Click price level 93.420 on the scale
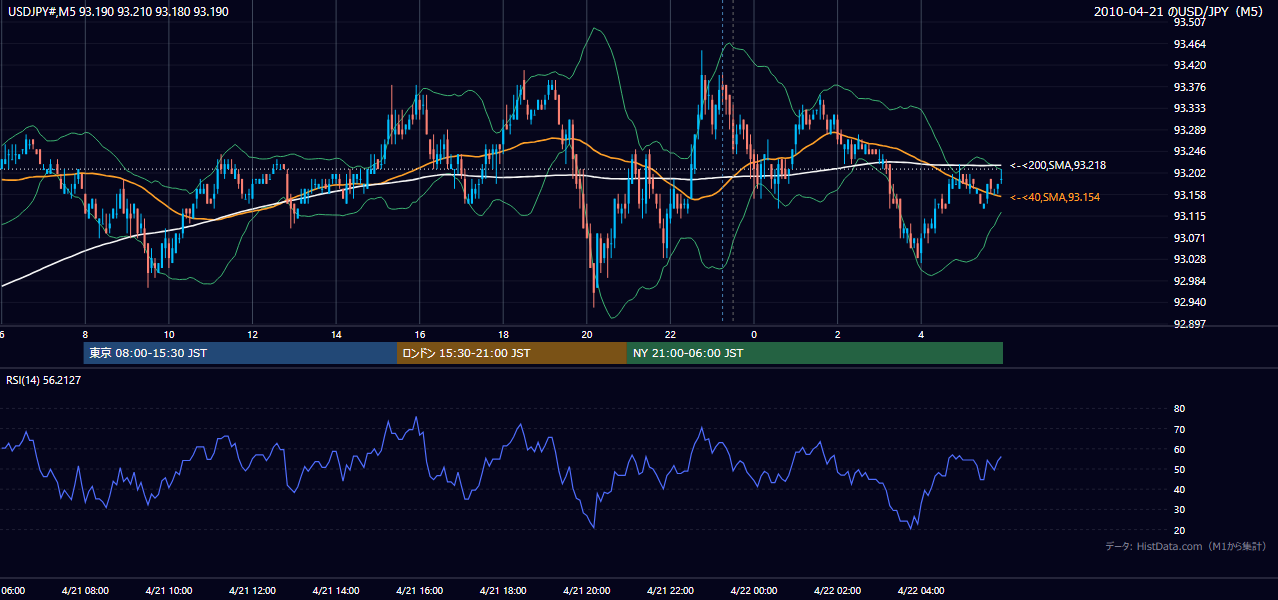The image size is (1278, 600). 1189,65
